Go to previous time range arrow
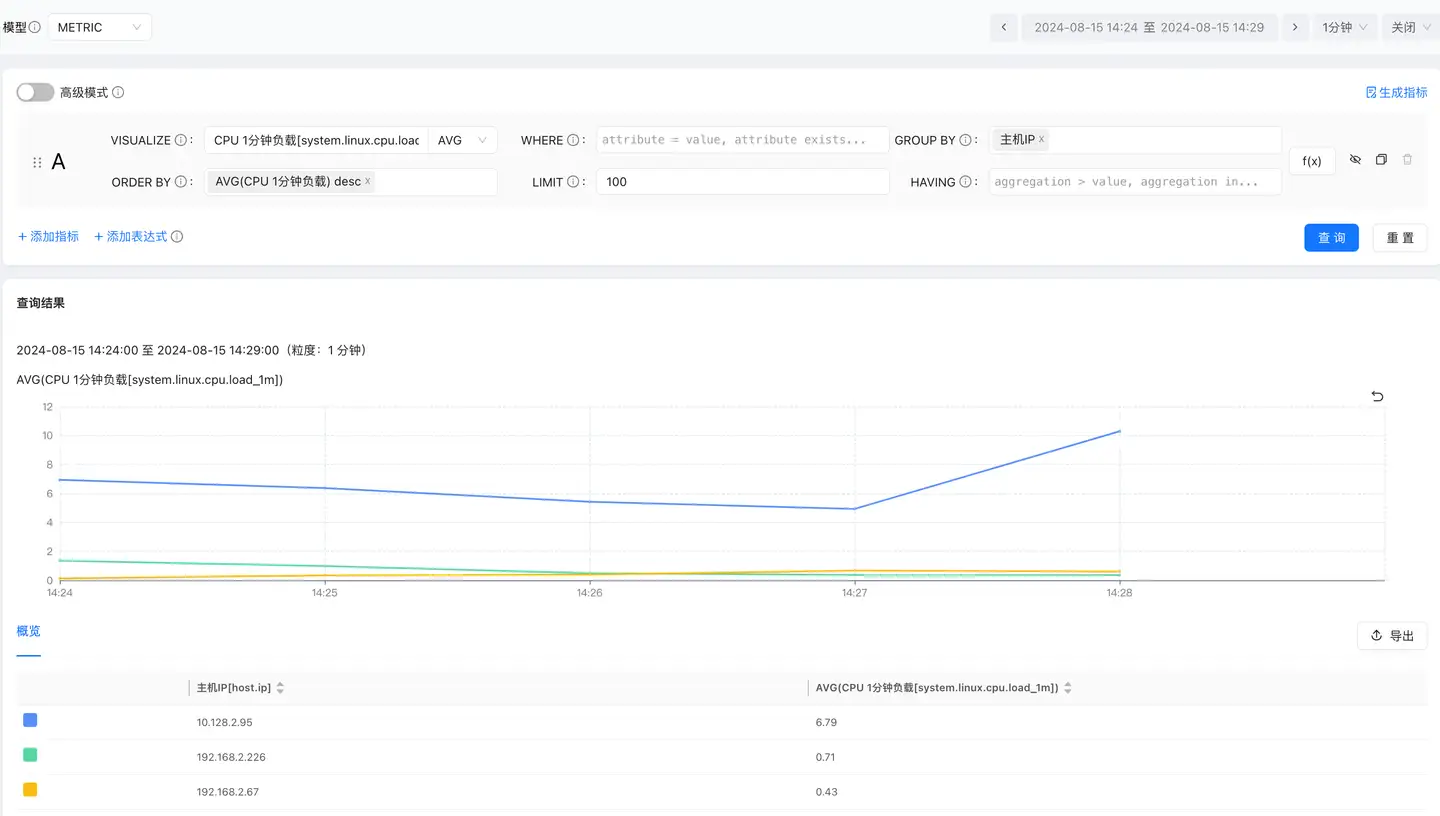This screenshot has width=1440, height=816. point(1004,27)
